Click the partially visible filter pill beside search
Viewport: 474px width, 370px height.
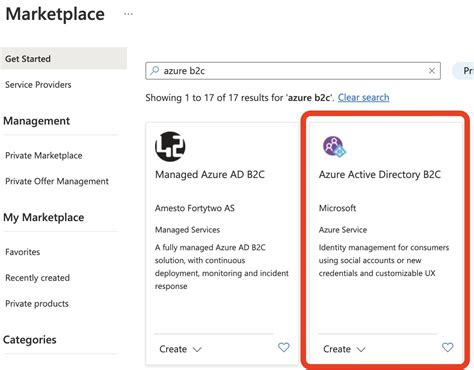coord(464,71)
